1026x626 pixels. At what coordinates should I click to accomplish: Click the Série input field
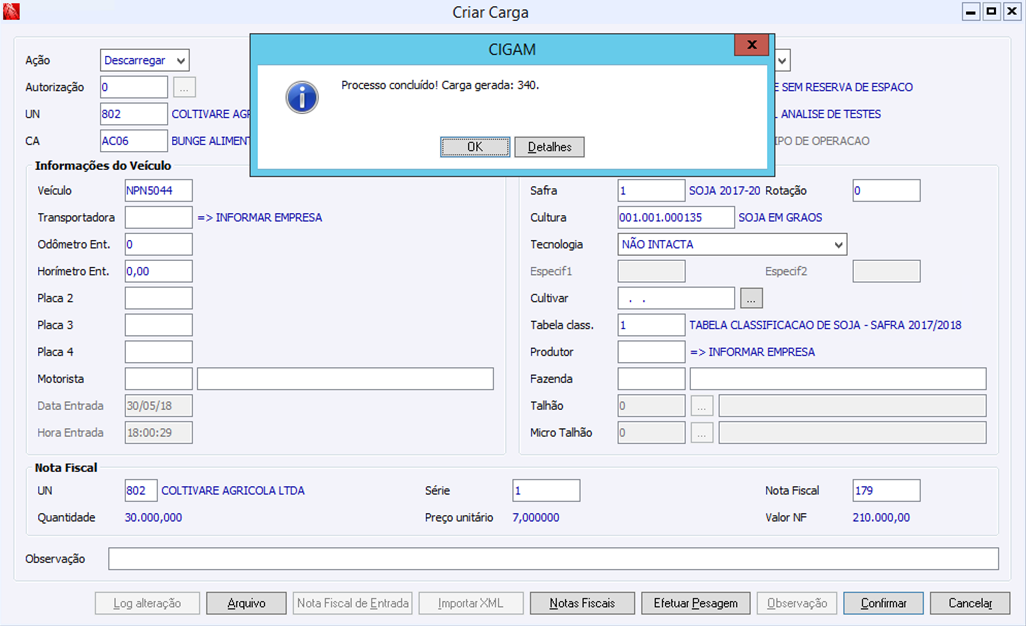(x=546, y=491)
